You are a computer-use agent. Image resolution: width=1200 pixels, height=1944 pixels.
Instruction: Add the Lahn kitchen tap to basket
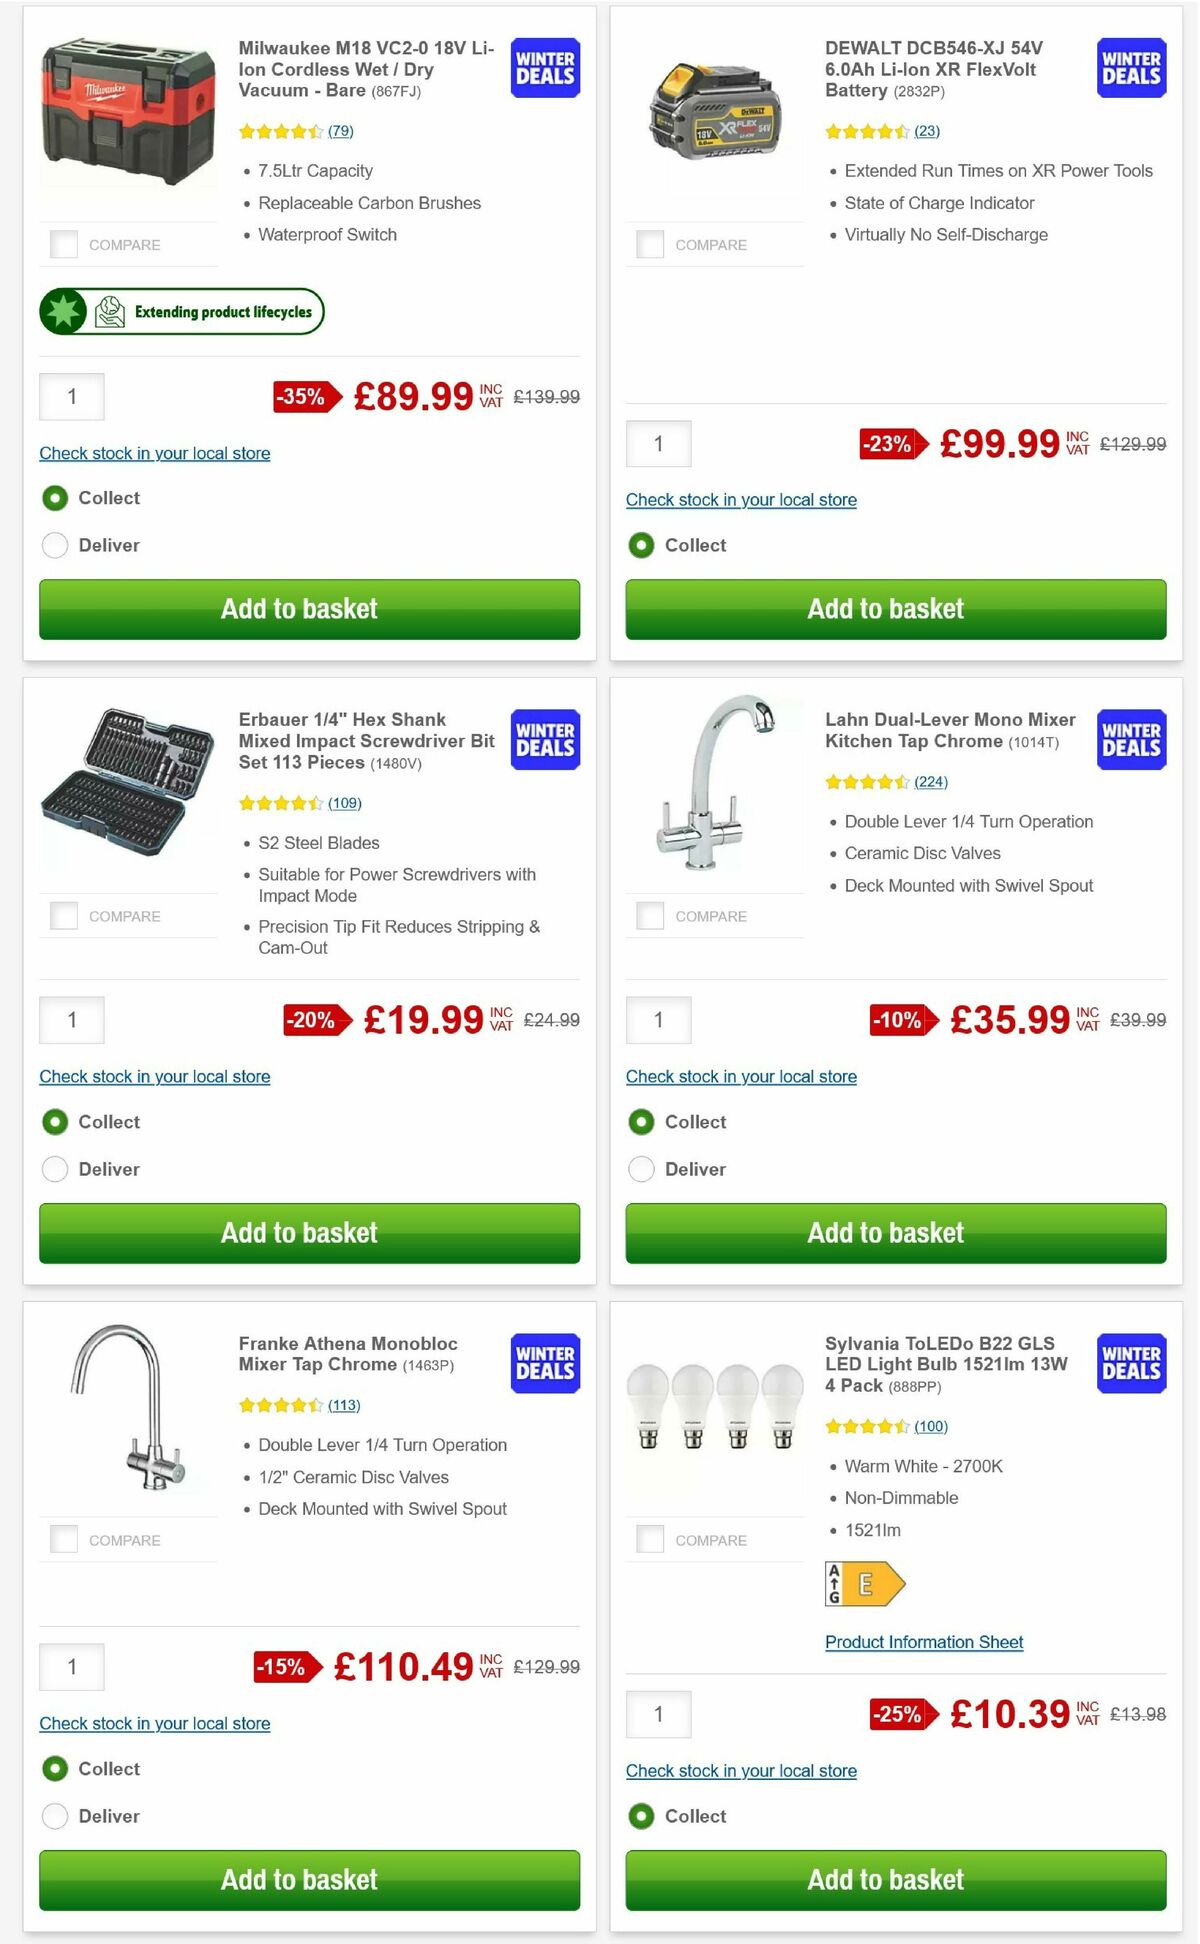pyautogui.click(x=886, y=1232)
